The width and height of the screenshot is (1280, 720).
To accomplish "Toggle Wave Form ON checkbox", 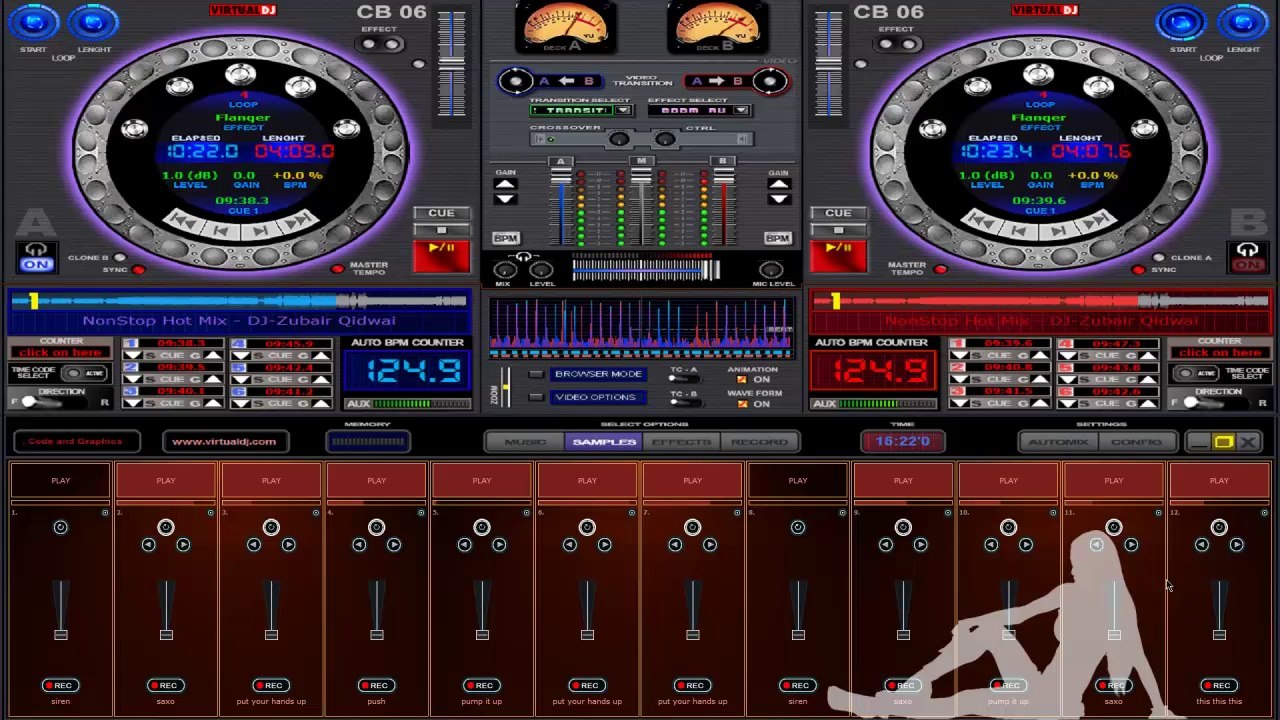I will point(741,404).
